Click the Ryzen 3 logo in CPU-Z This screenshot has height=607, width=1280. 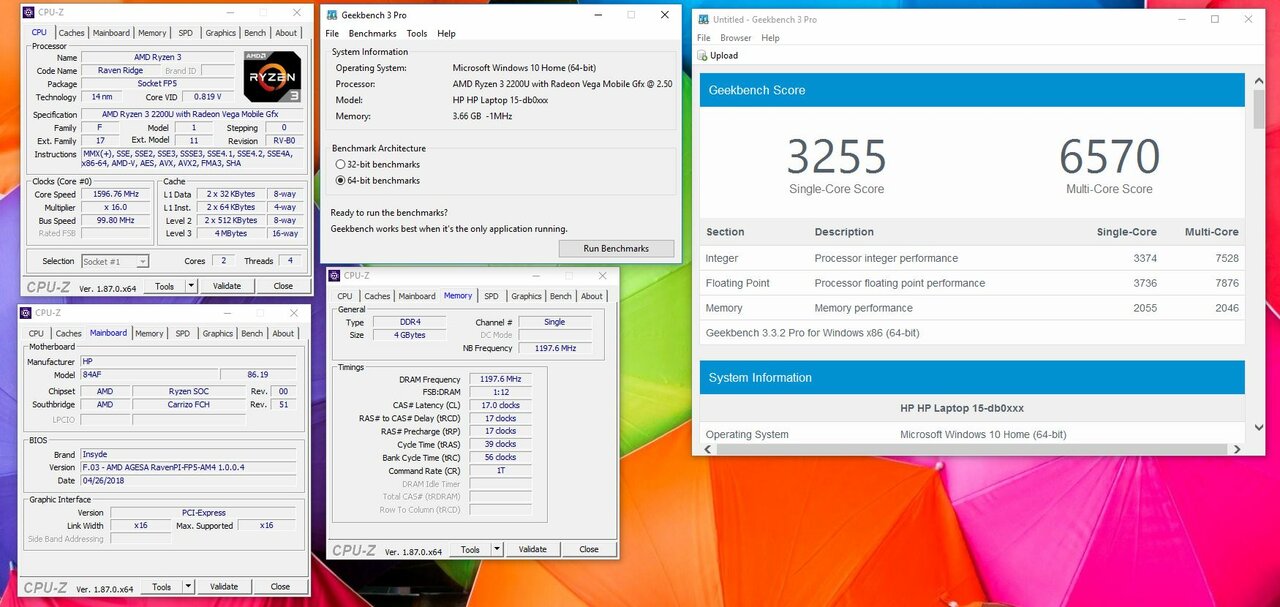pyautogui.click(x=272, y=77)
